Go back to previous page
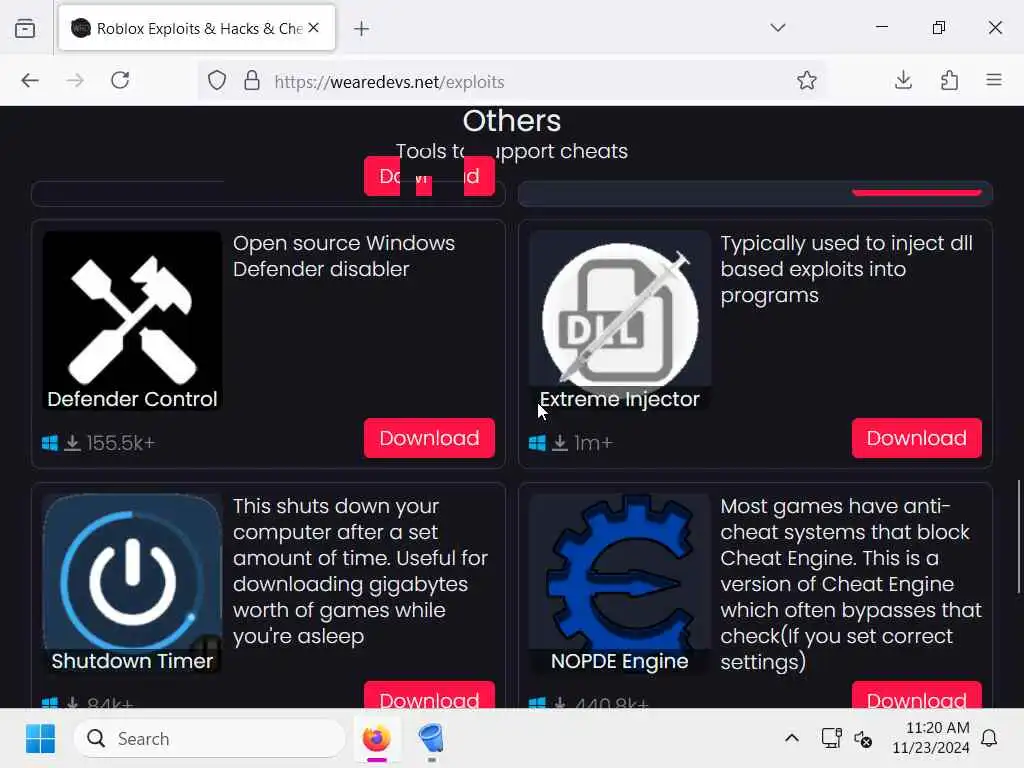This screenshot has width=1024, height=768. pyautogui.click(x=30, y=80)
